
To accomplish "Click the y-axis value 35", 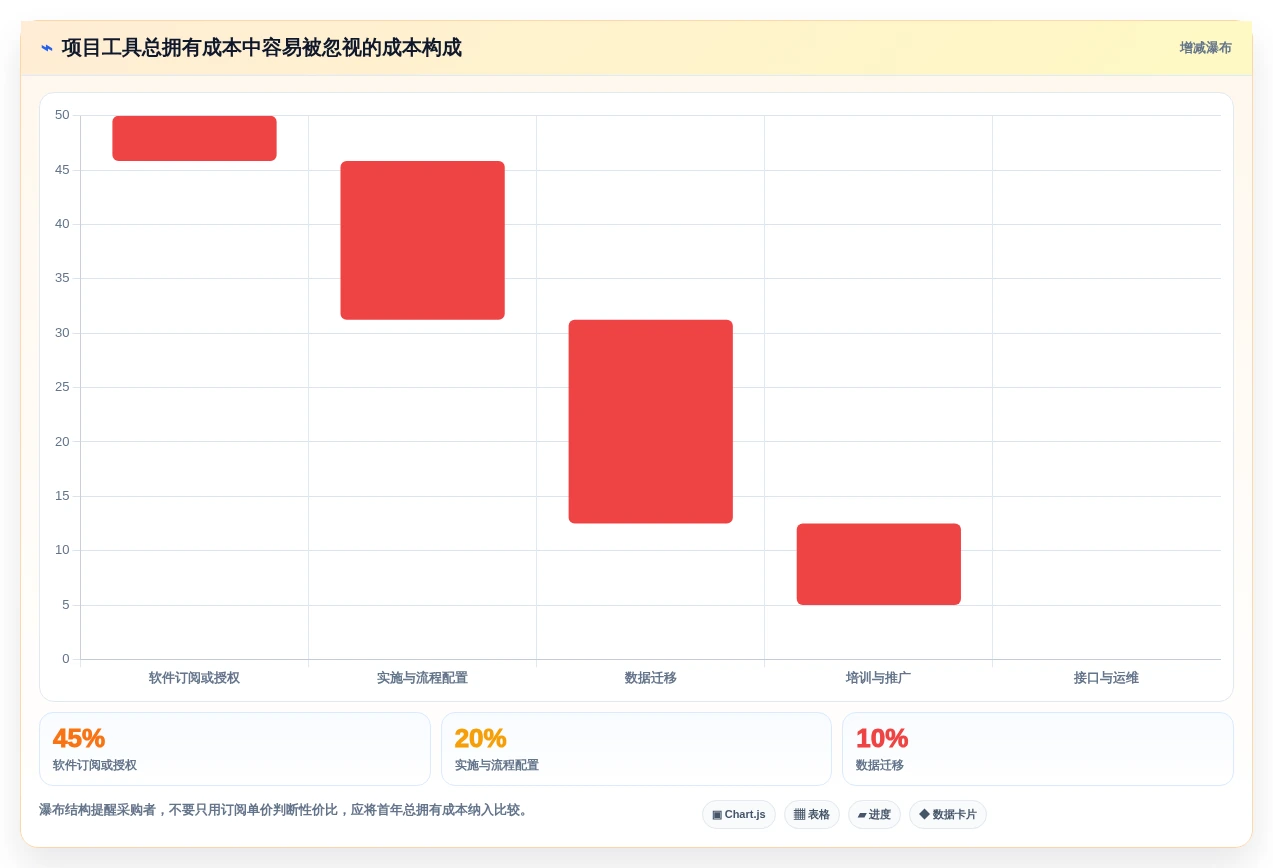I will (x=62, y=278).
